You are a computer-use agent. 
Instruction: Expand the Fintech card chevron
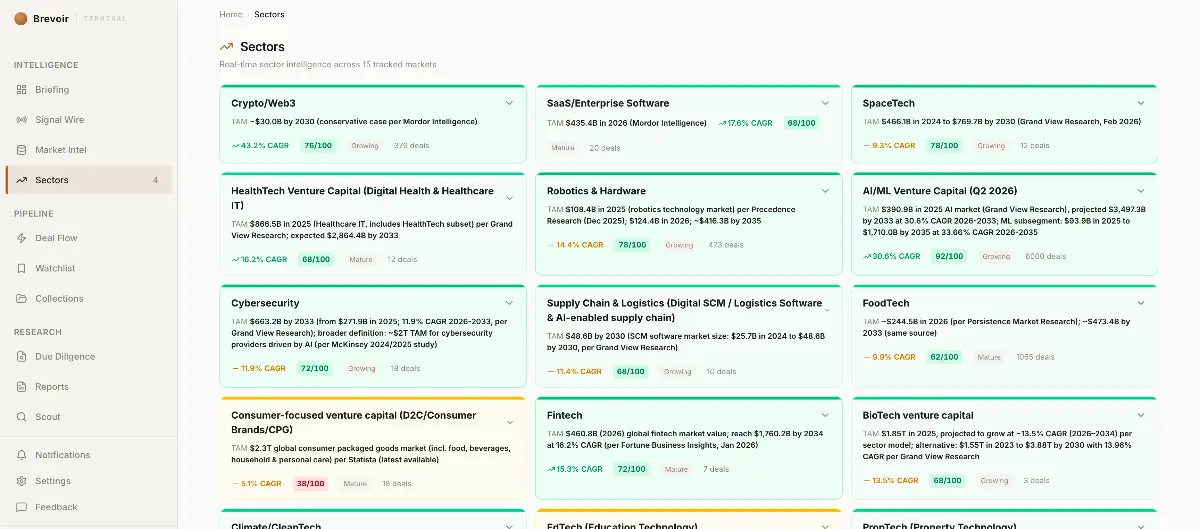[825, 415]
